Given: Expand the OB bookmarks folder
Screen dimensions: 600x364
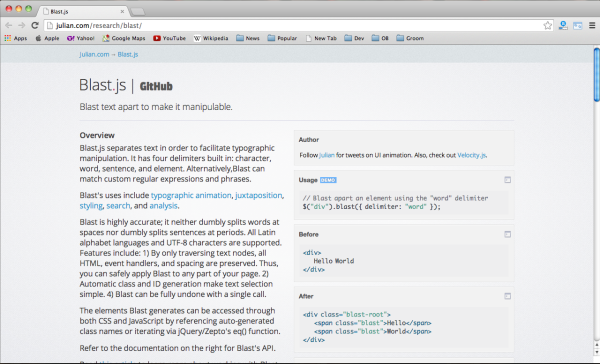Looking at the screenshot, I should pyautogui.click(x=380, y=38).
